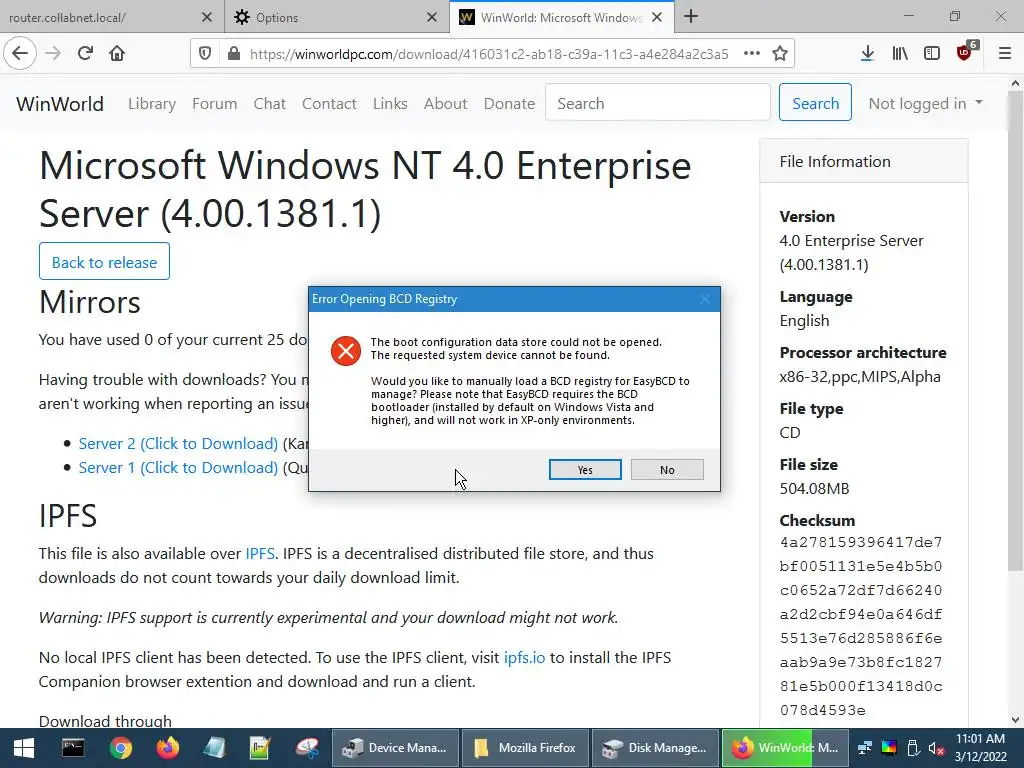This screenshot has width=1024, height=768.
Task: Click the network tray icon
Action: tap(865, 748)
